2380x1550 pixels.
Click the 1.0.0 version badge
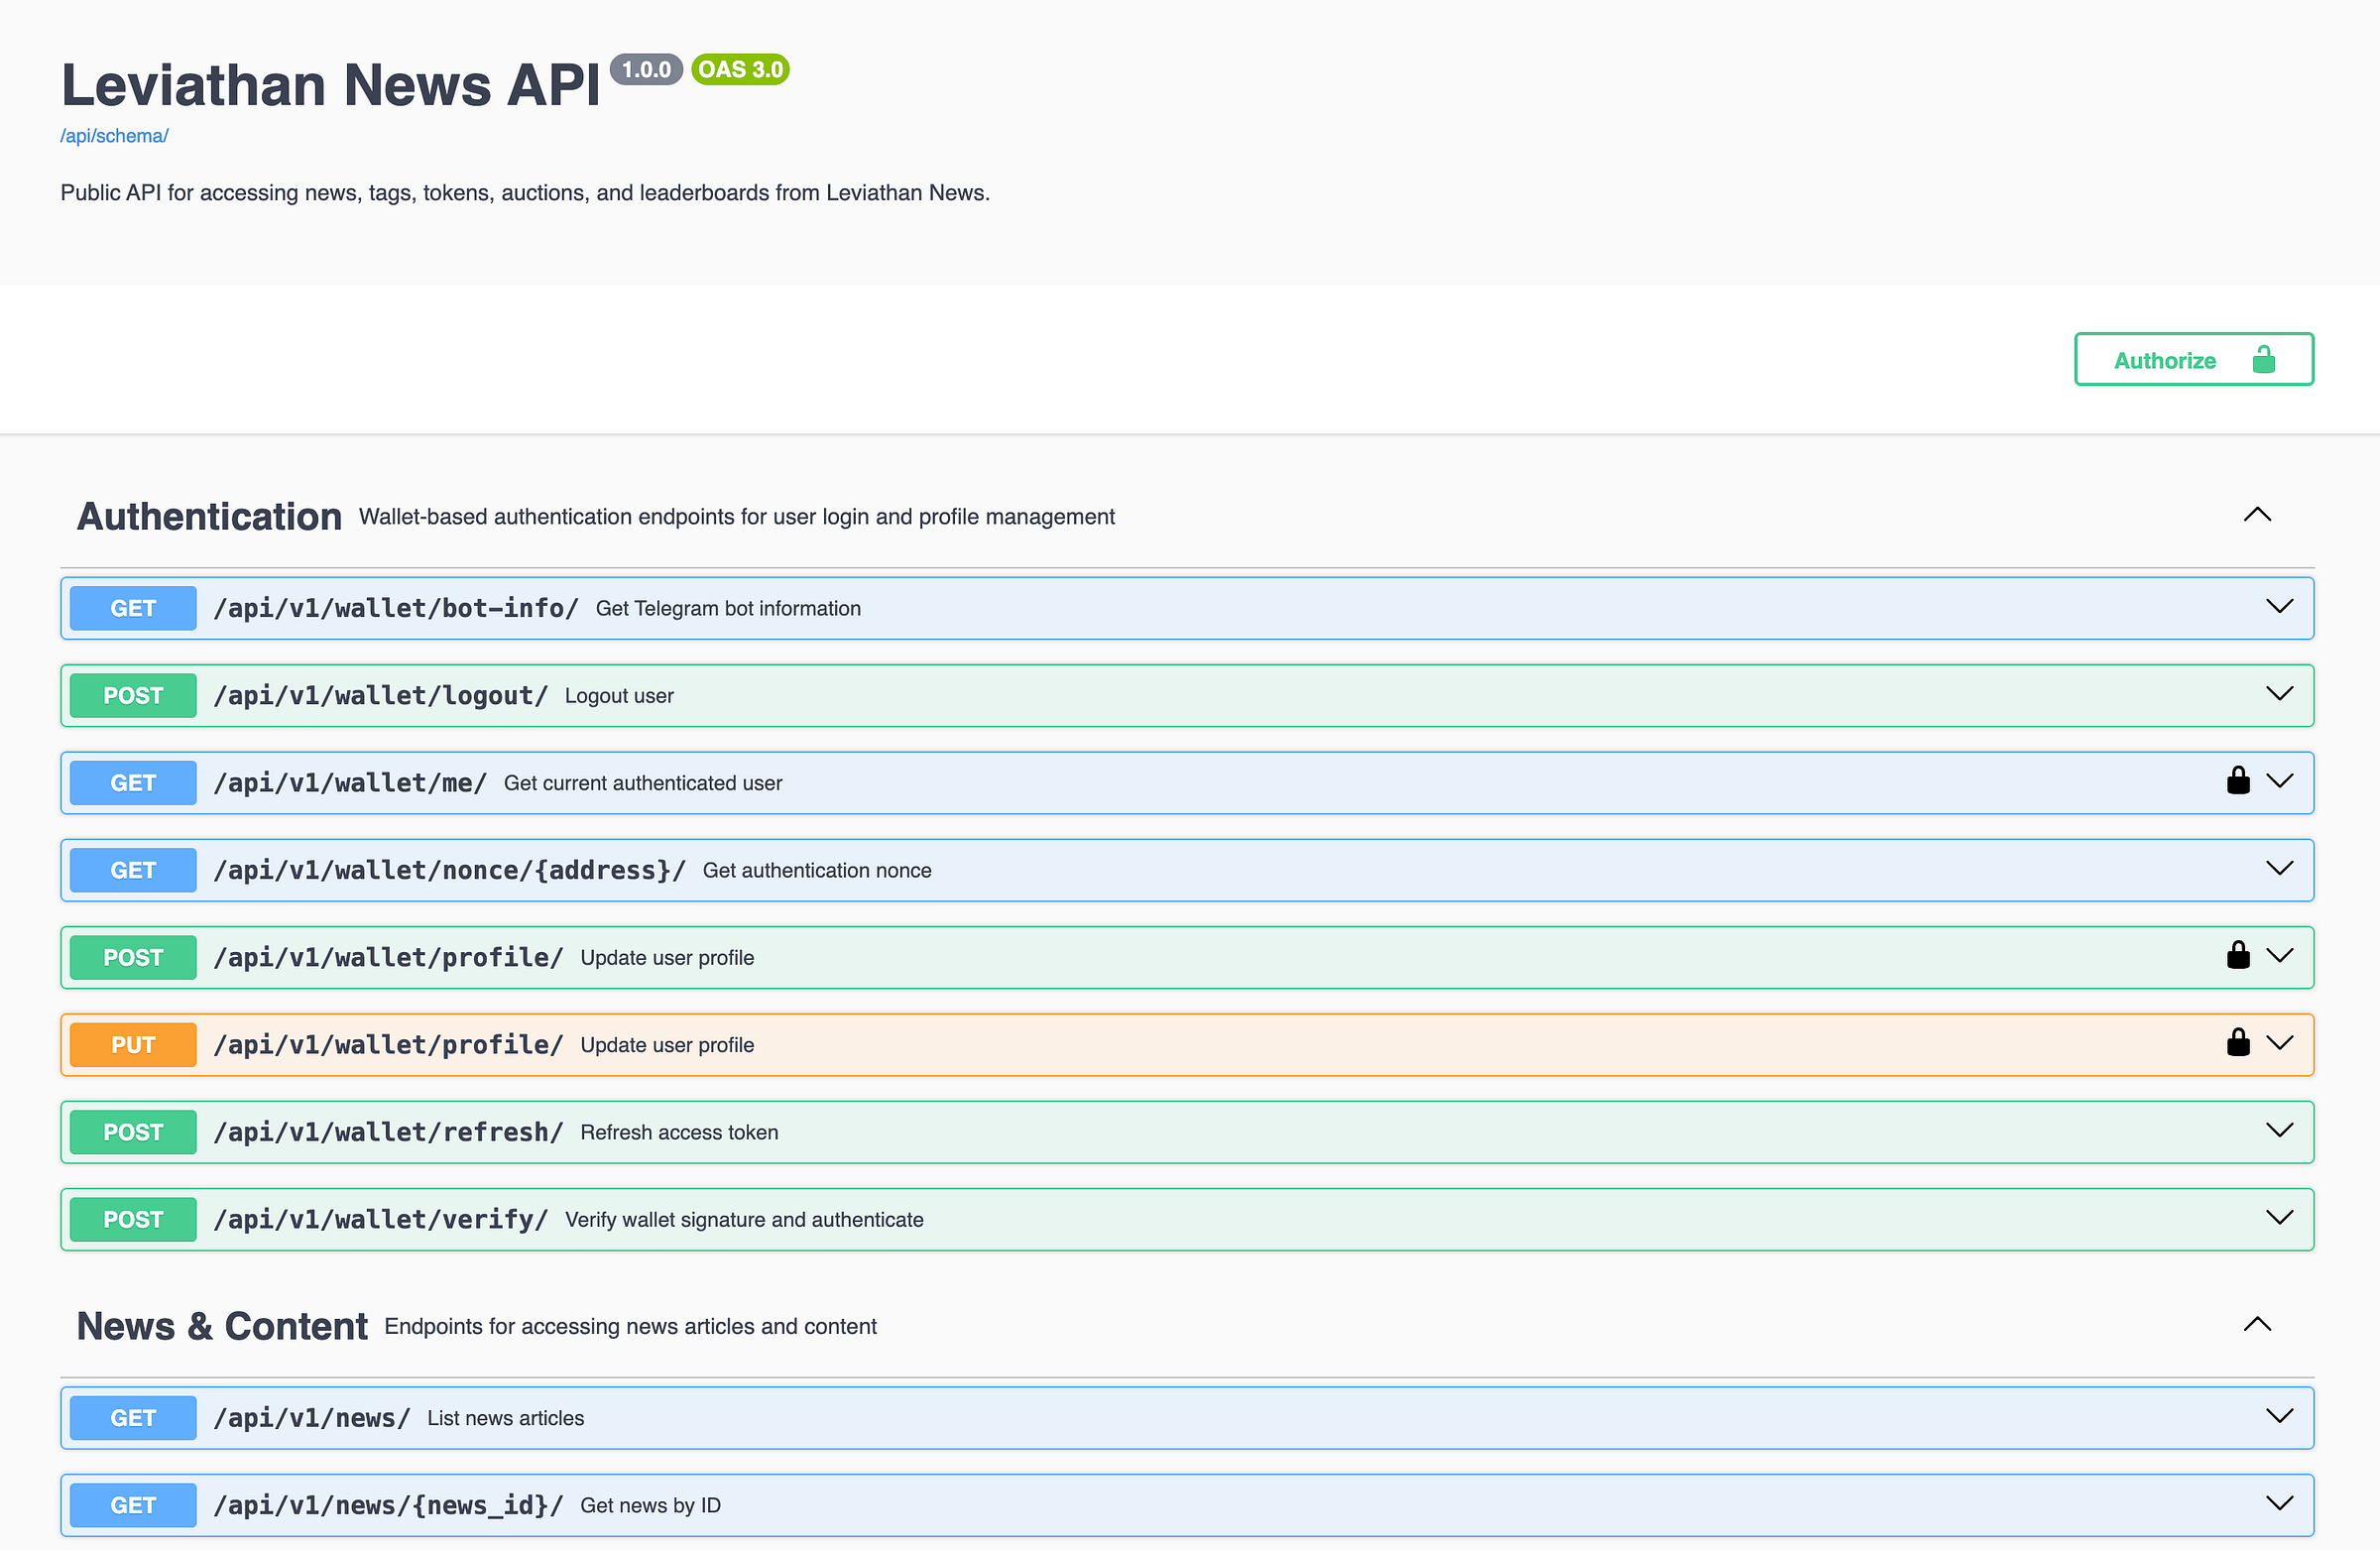tap(646, 69)
